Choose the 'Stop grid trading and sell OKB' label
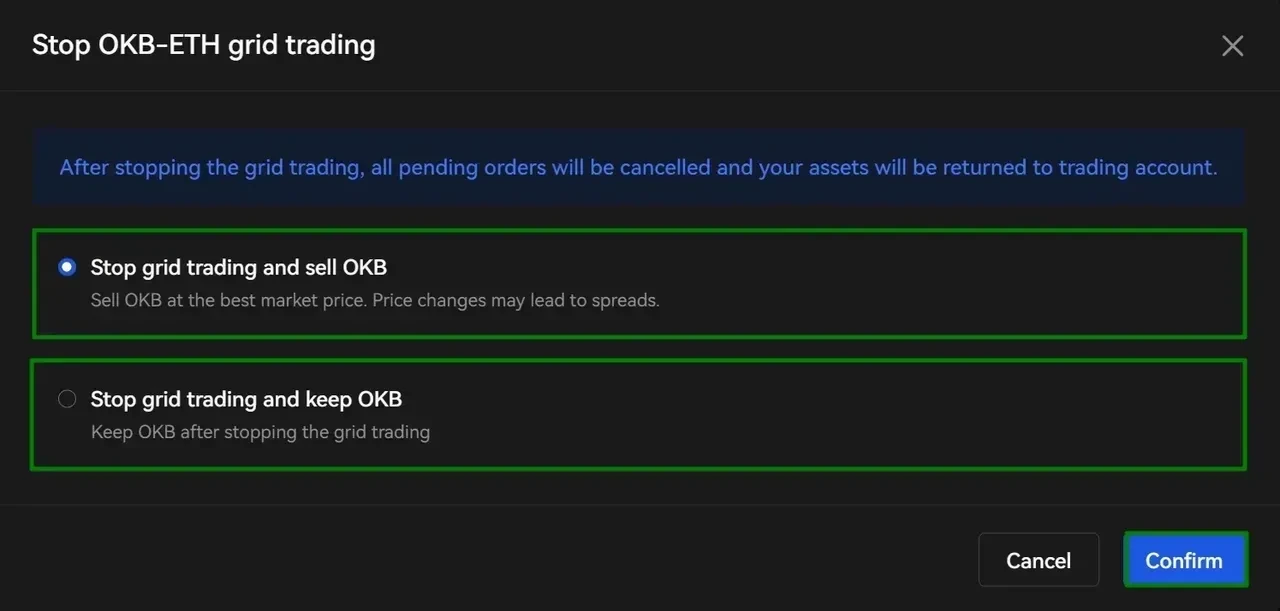This screenshot has width=1280, height=611. coord(239,267)
